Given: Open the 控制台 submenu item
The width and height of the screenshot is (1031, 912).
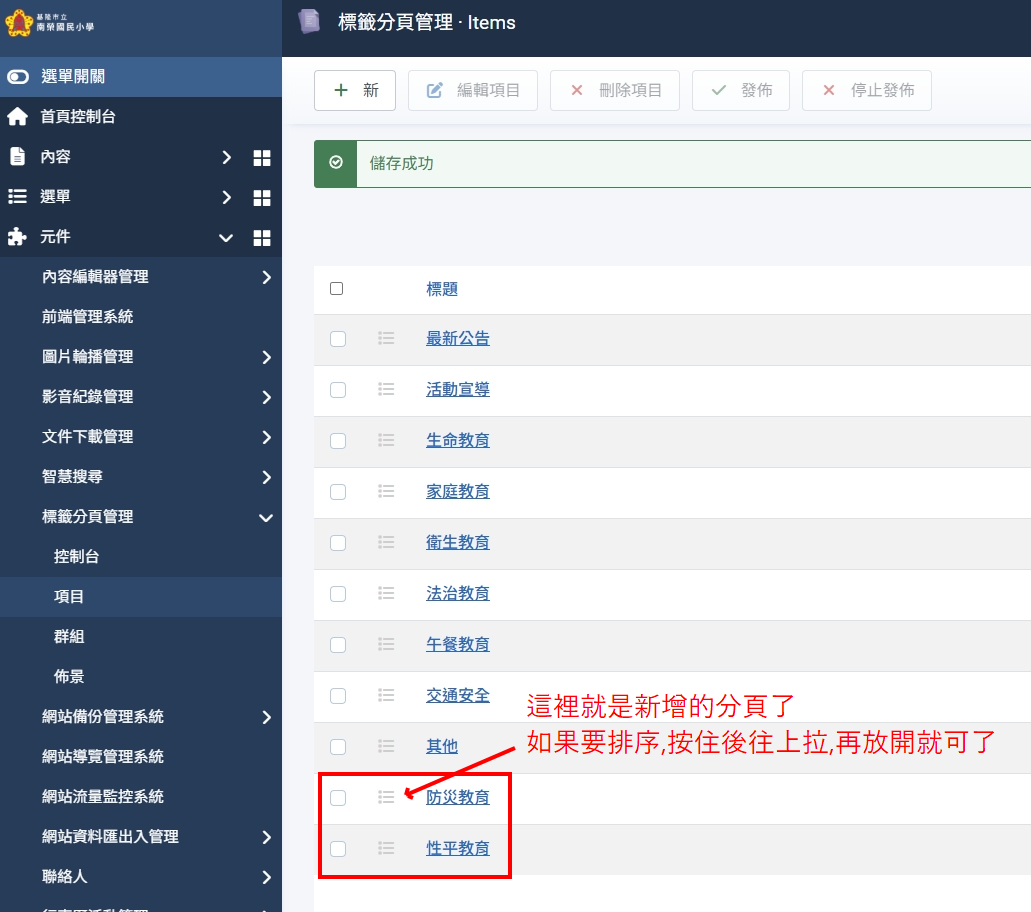Looking at the screenshot, I should (x=77, y=557).
